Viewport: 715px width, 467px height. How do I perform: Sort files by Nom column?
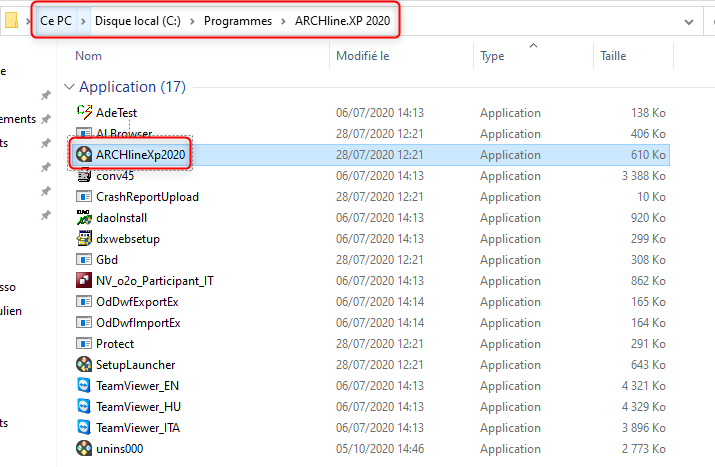[x=88, y=56]
